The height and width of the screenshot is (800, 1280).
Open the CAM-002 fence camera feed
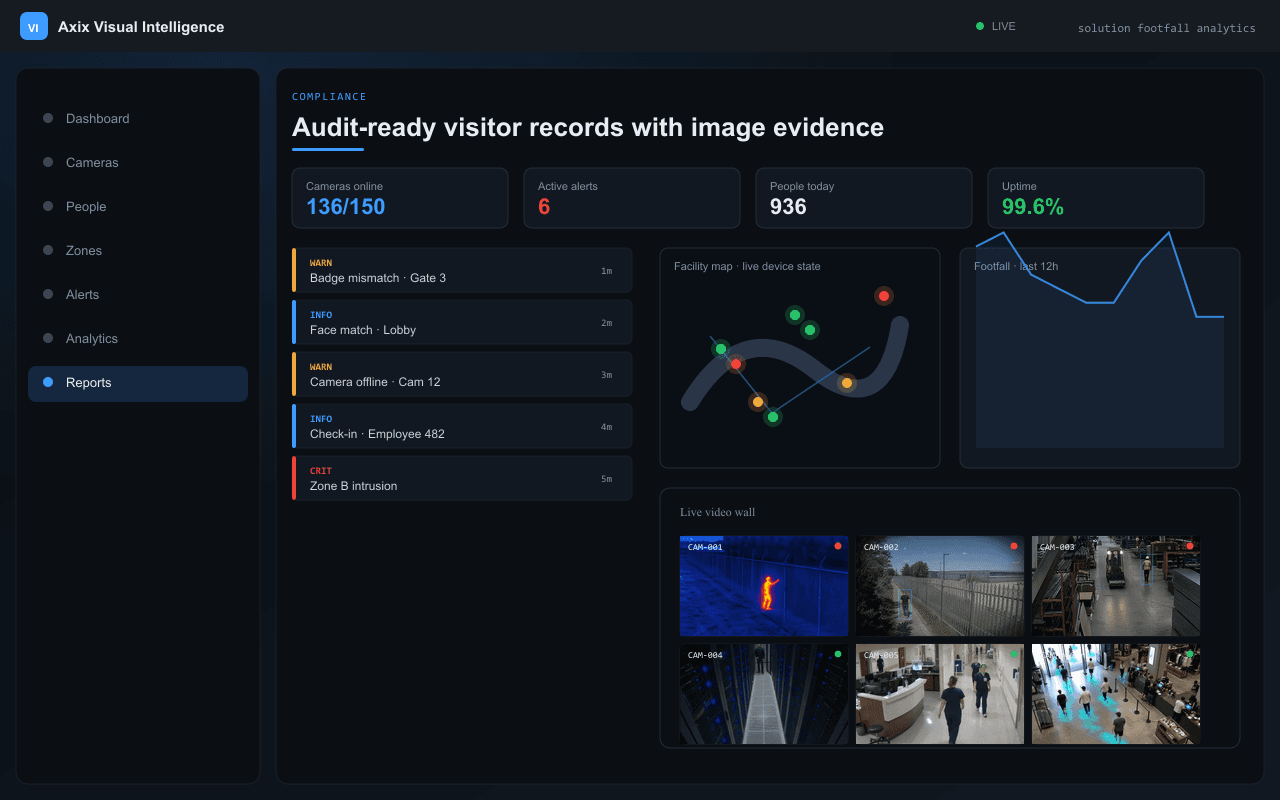tap(940, 586)
